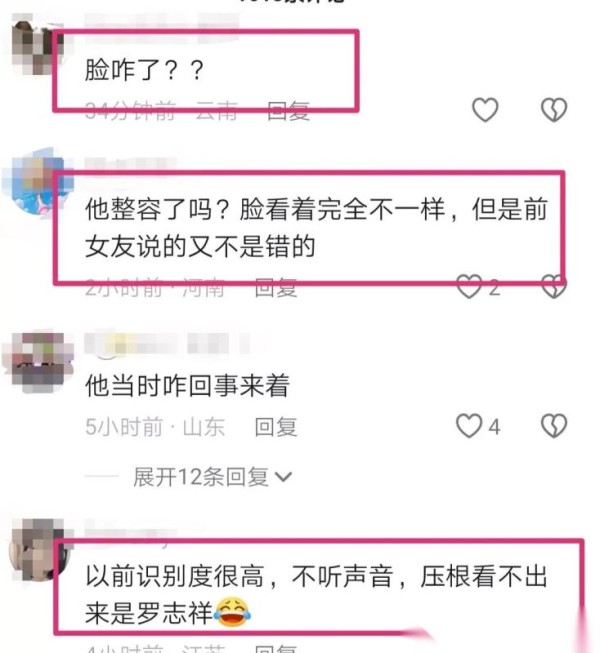Screen dimensions: 600x653
Task: Reply to the Henan comment about 整容
Action: (276, 287)
